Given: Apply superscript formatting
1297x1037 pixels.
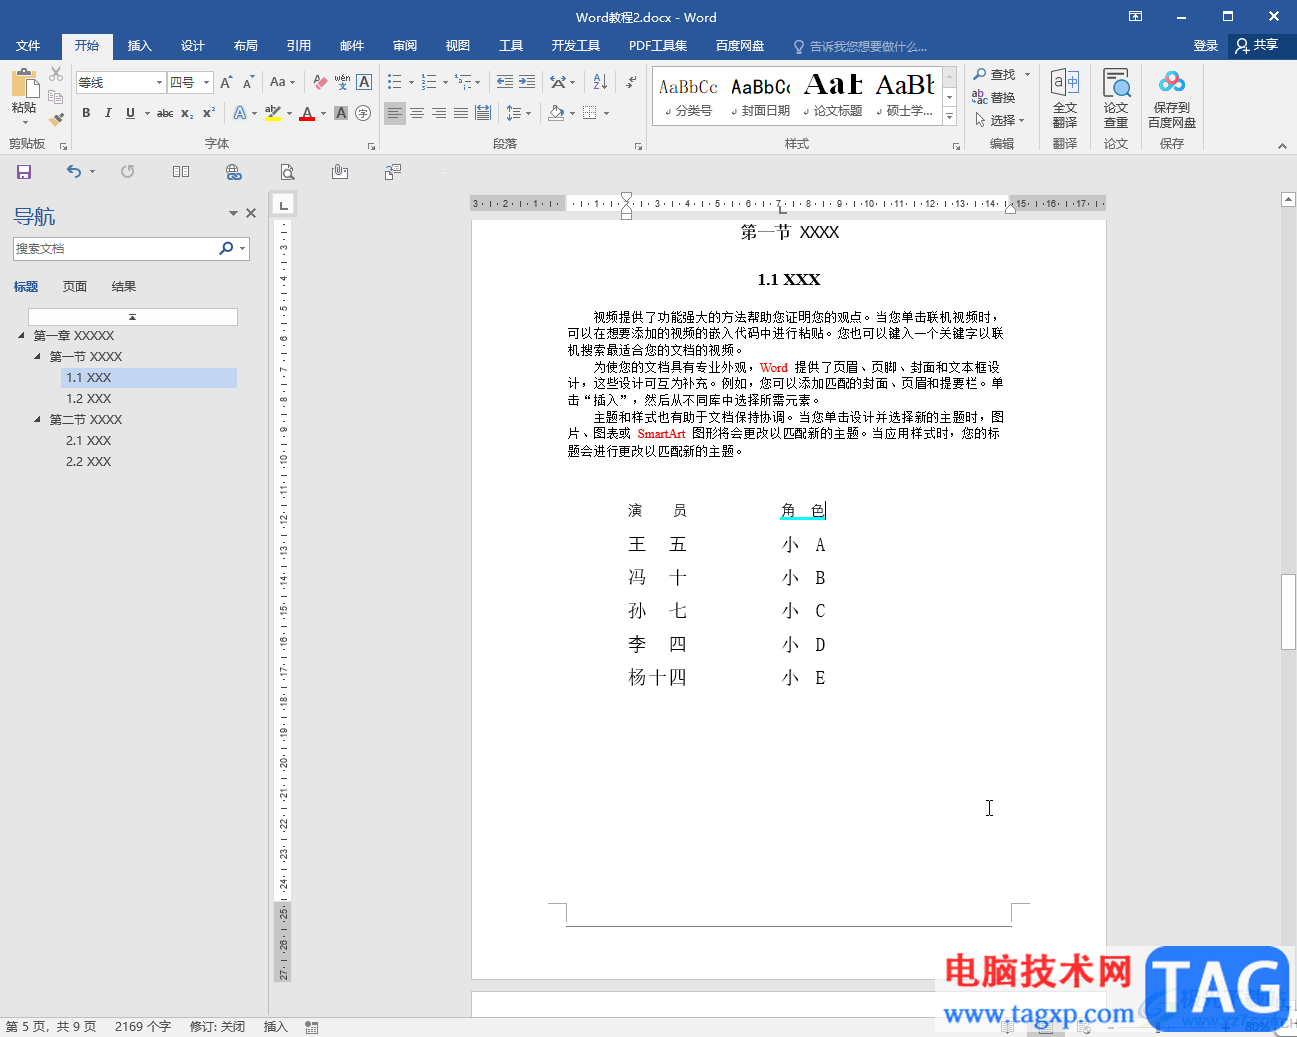Looking at the screenshot, I should coord(208,113).
